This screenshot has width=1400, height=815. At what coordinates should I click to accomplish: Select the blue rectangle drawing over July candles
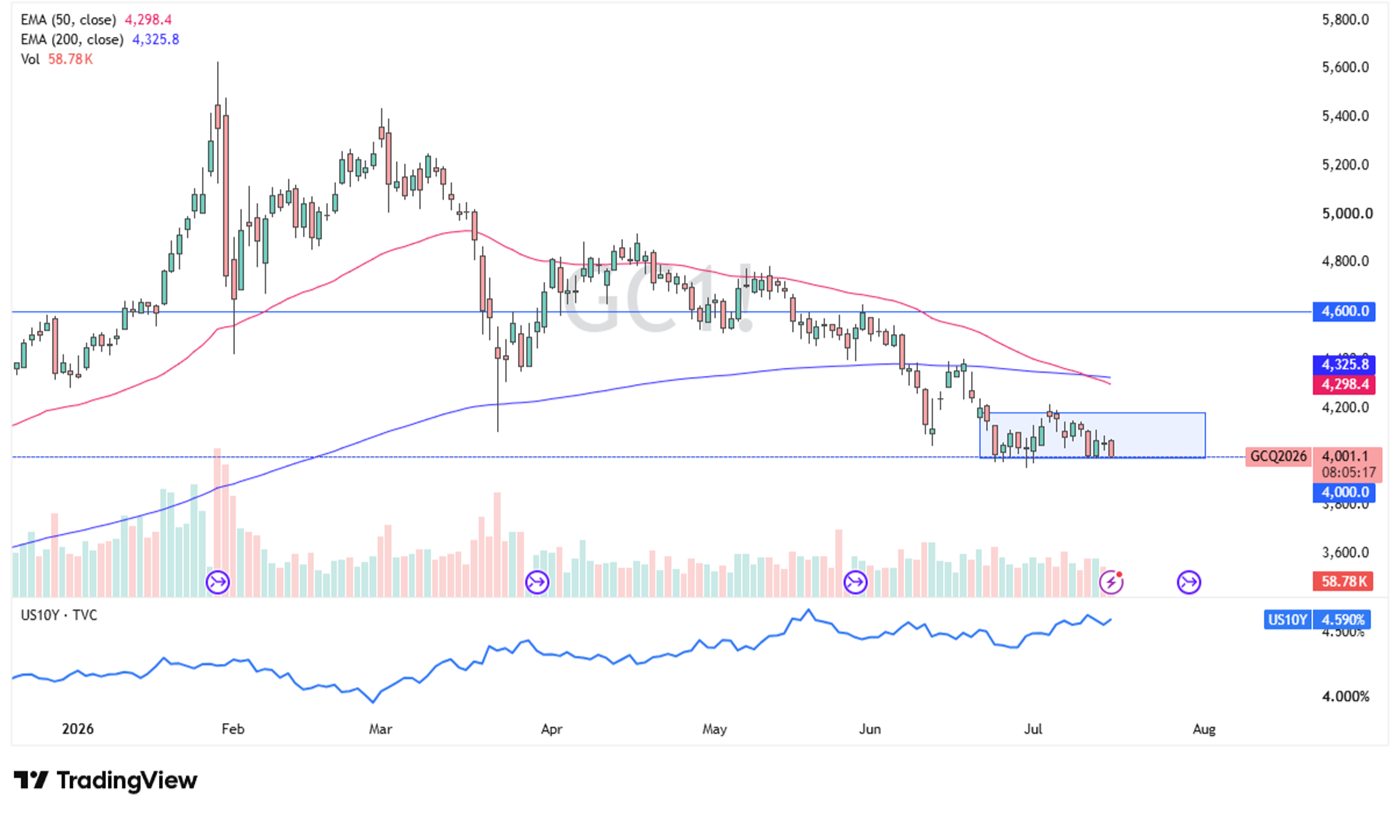(1092, 435)
